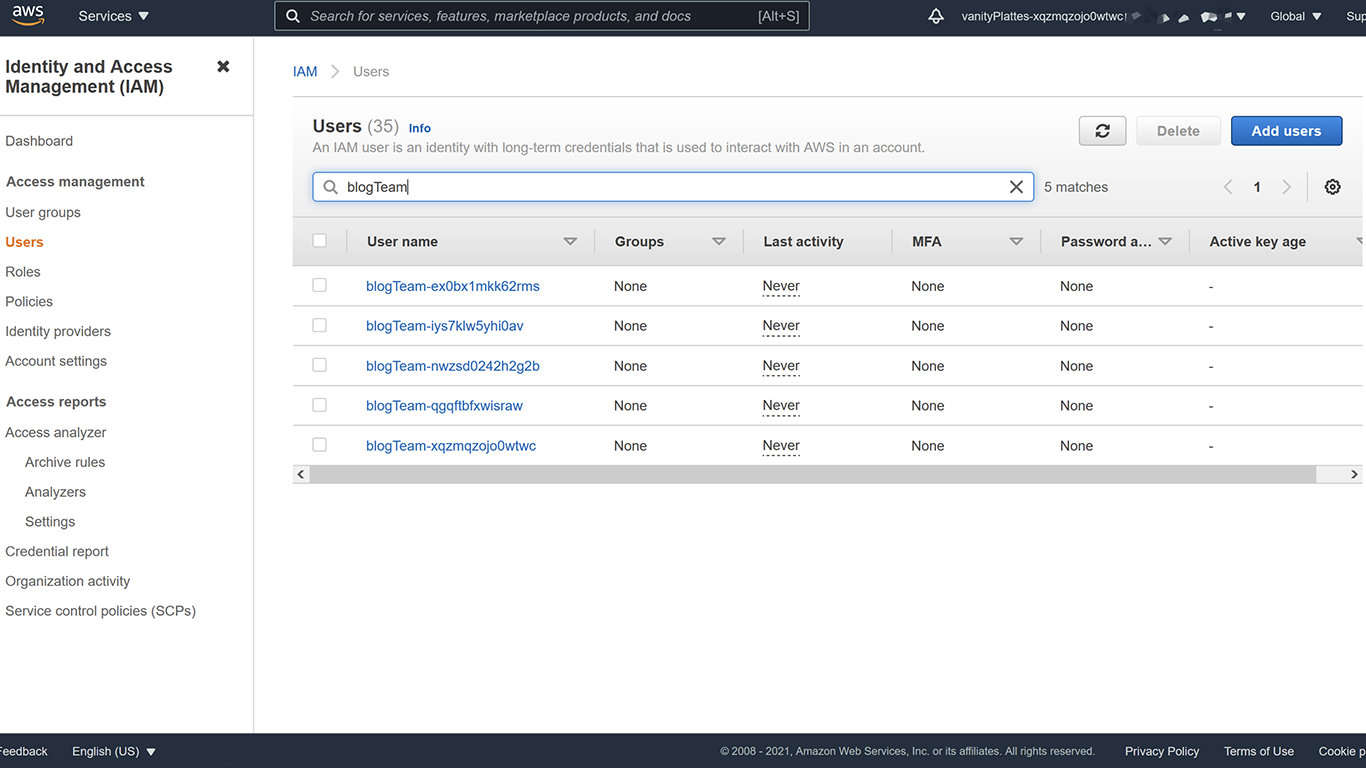Sort by MFA column arrow
1366x768 pixels.
coord(1016,242)
